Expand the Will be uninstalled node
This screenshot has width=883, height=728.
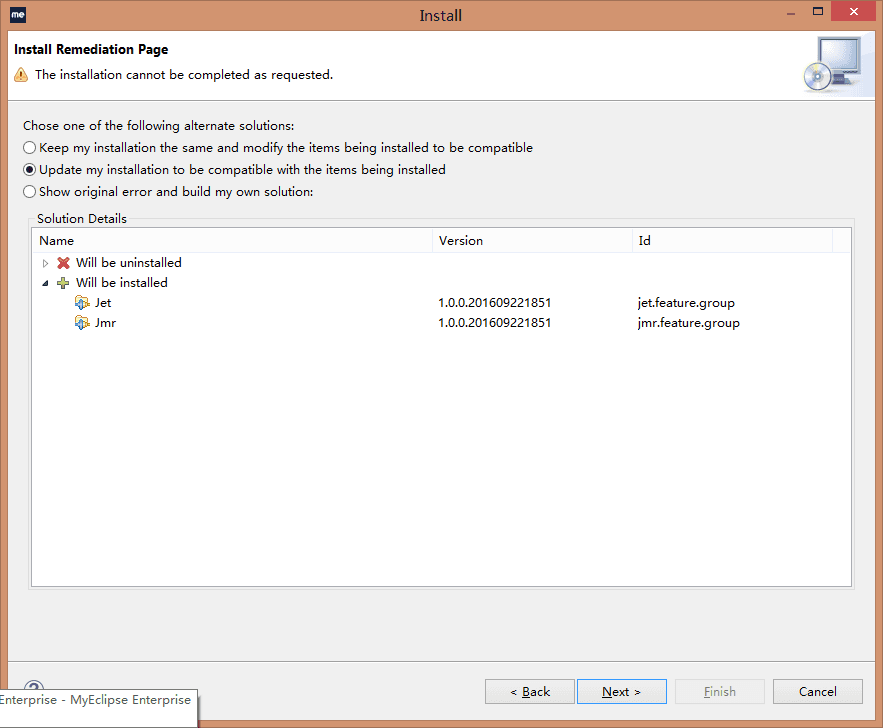45,263
